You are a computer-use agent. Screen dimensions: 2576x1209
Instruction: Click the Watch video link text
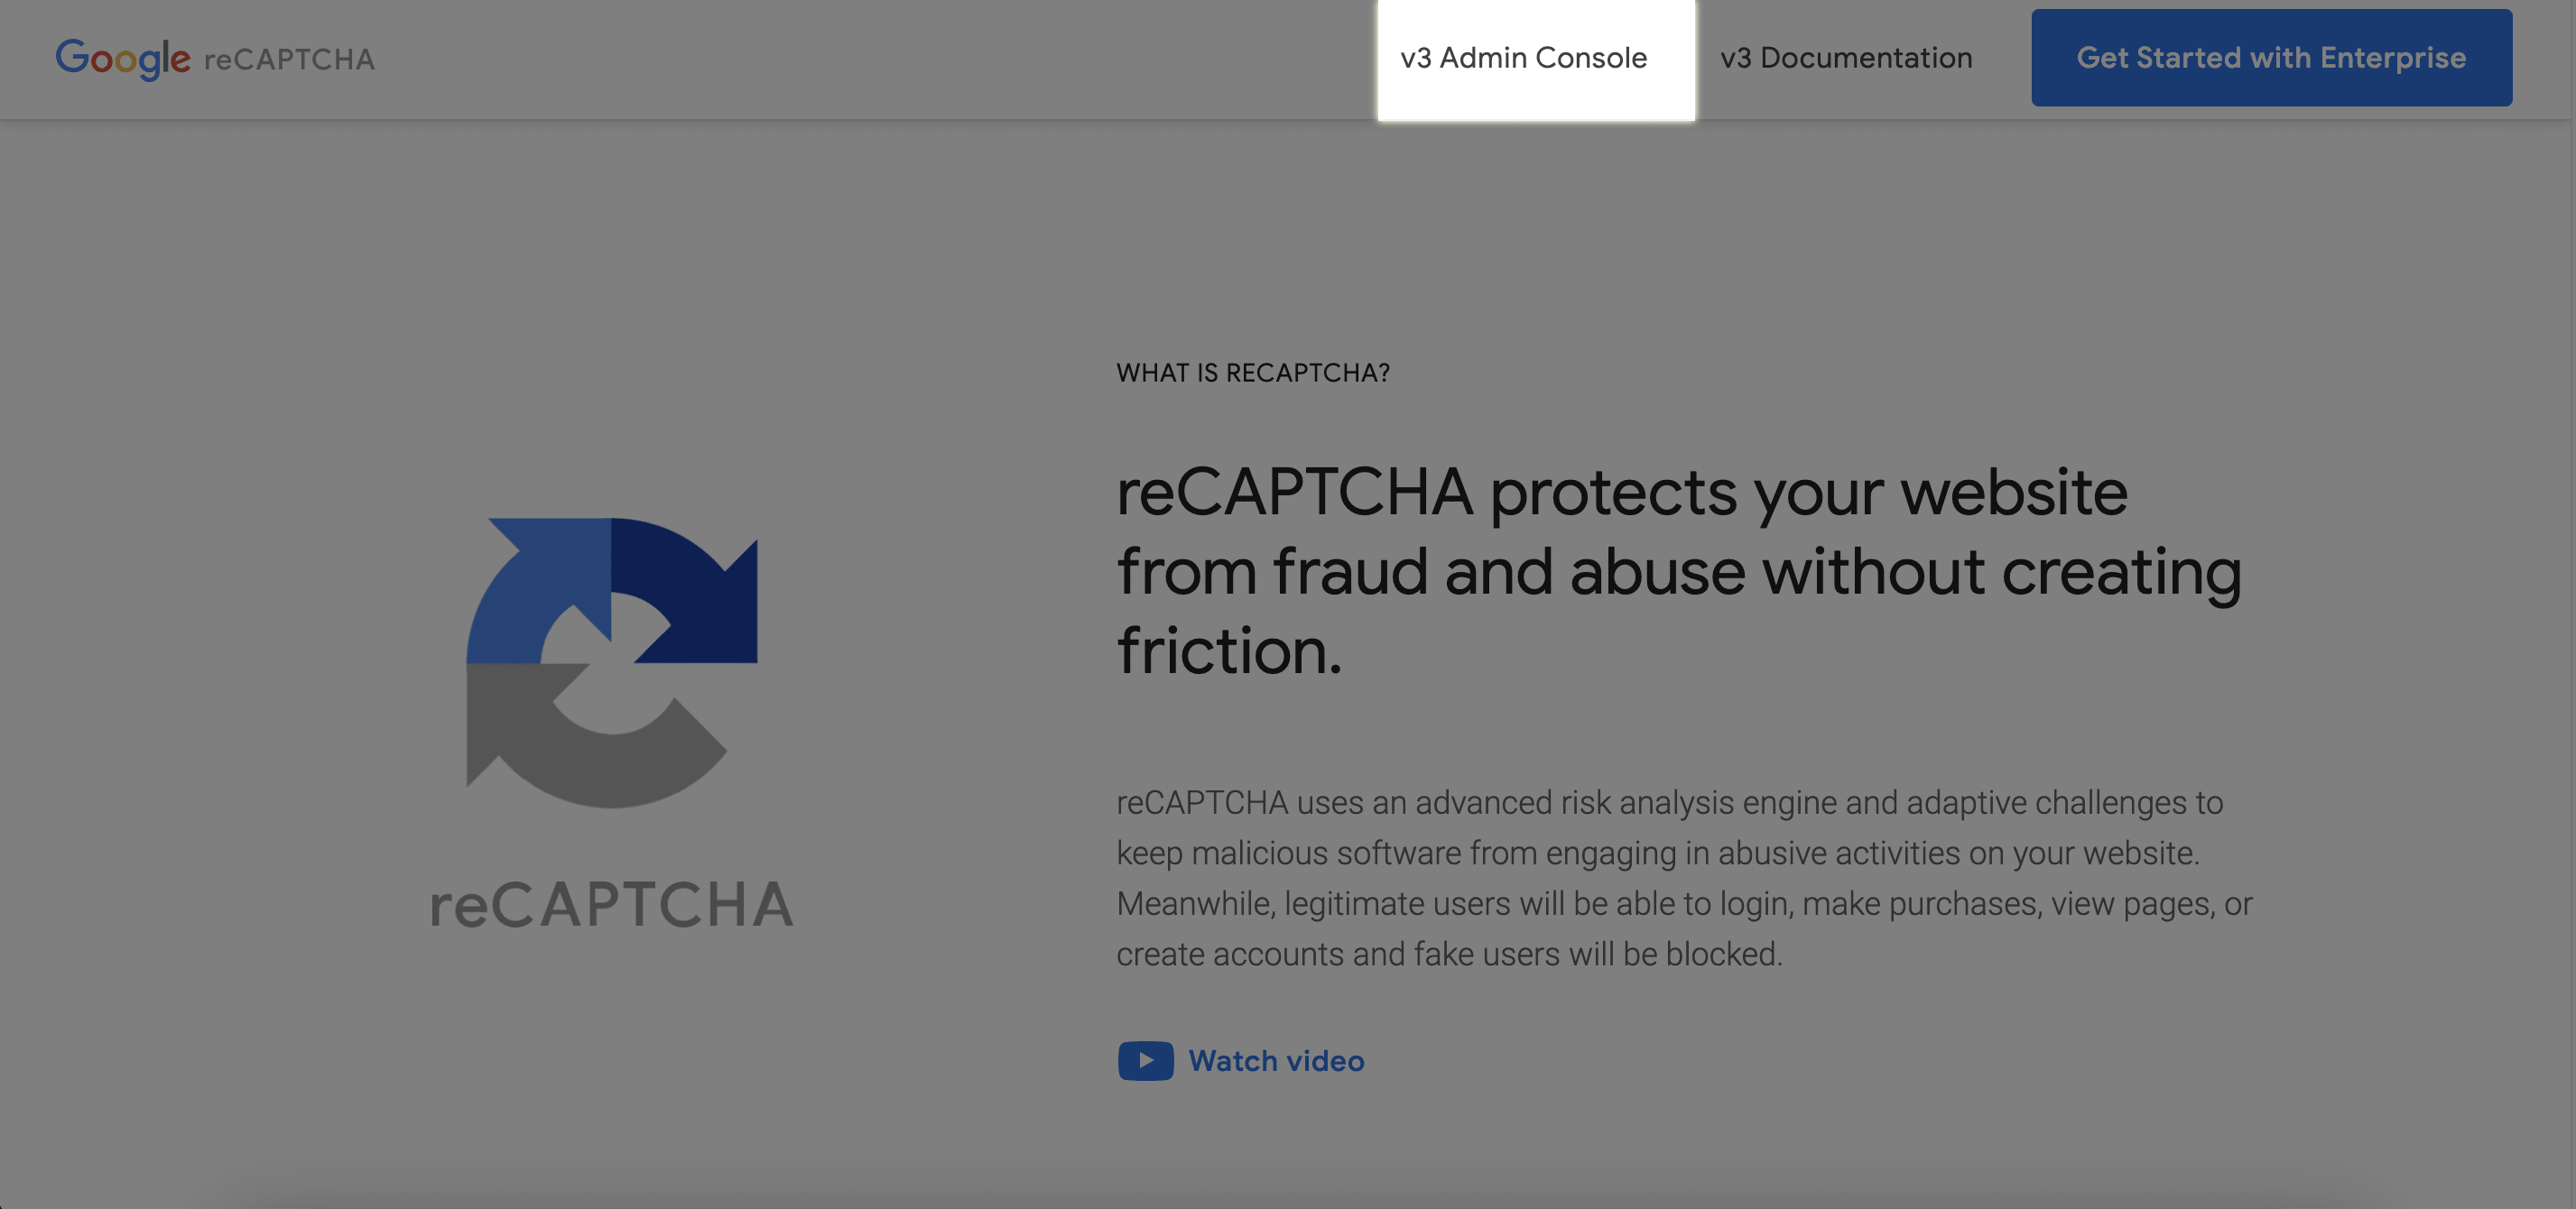[x=1276, y=1060]
